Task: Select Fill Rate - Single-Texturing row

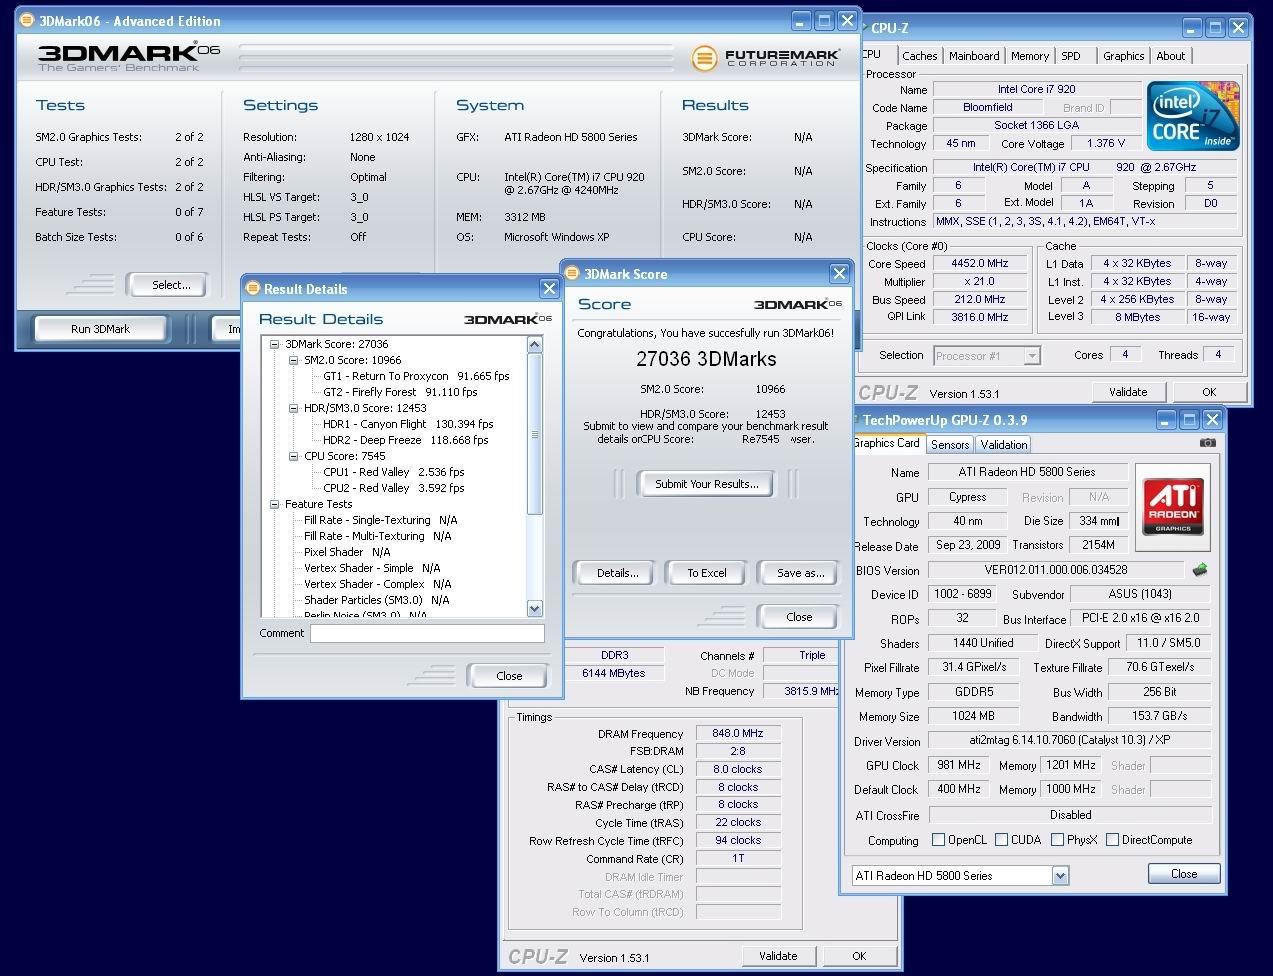Action: click(380, 520)
